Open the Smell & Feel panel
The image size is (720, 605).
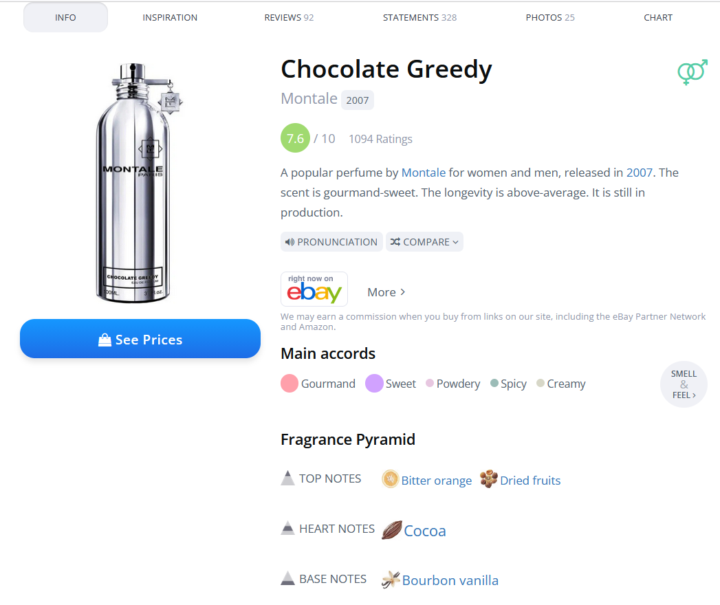click(684, 385)
